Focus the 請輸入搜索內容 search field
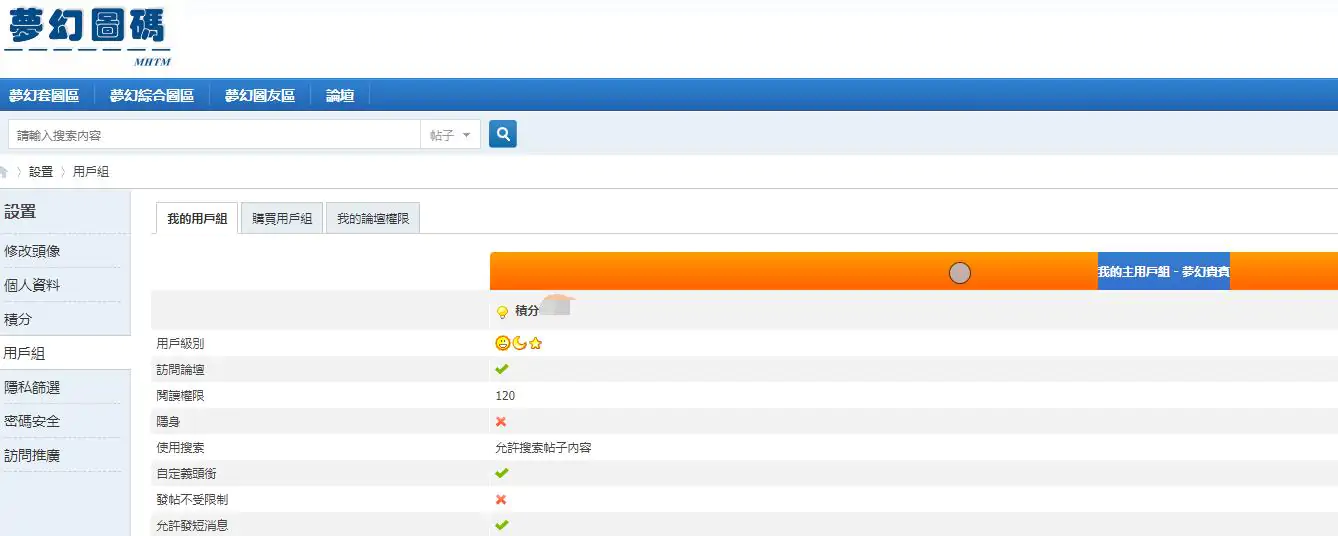The height and width of the screenshot is (536, 1338). pyautogui.click(x=214, y=135)
